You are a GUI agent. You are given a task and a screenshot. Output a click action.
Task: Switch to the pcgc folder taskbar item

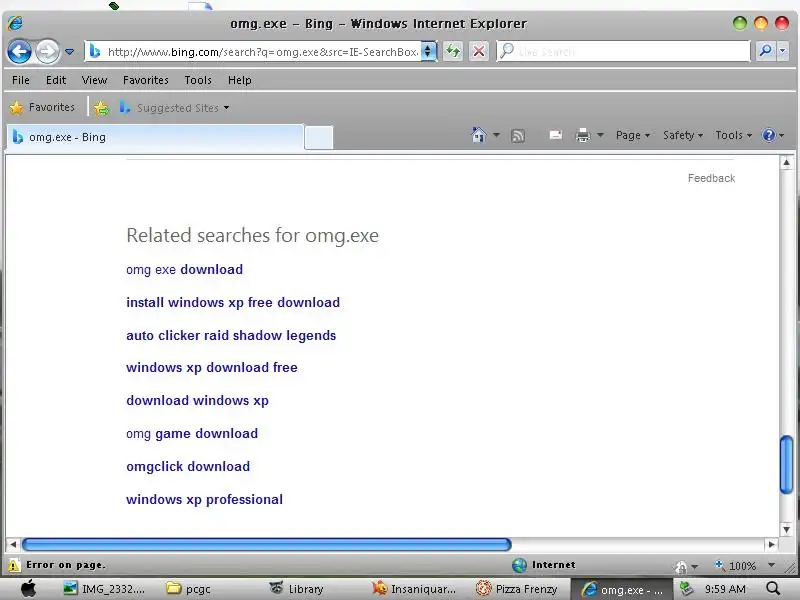coord(189,589)
